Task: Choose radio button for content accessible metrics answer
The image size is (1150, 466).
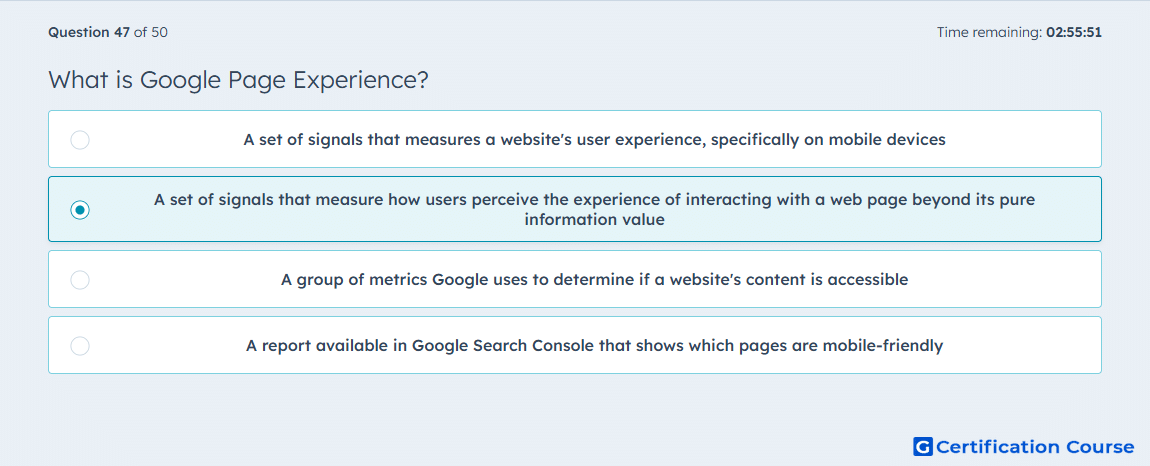Action: [80, 280]
